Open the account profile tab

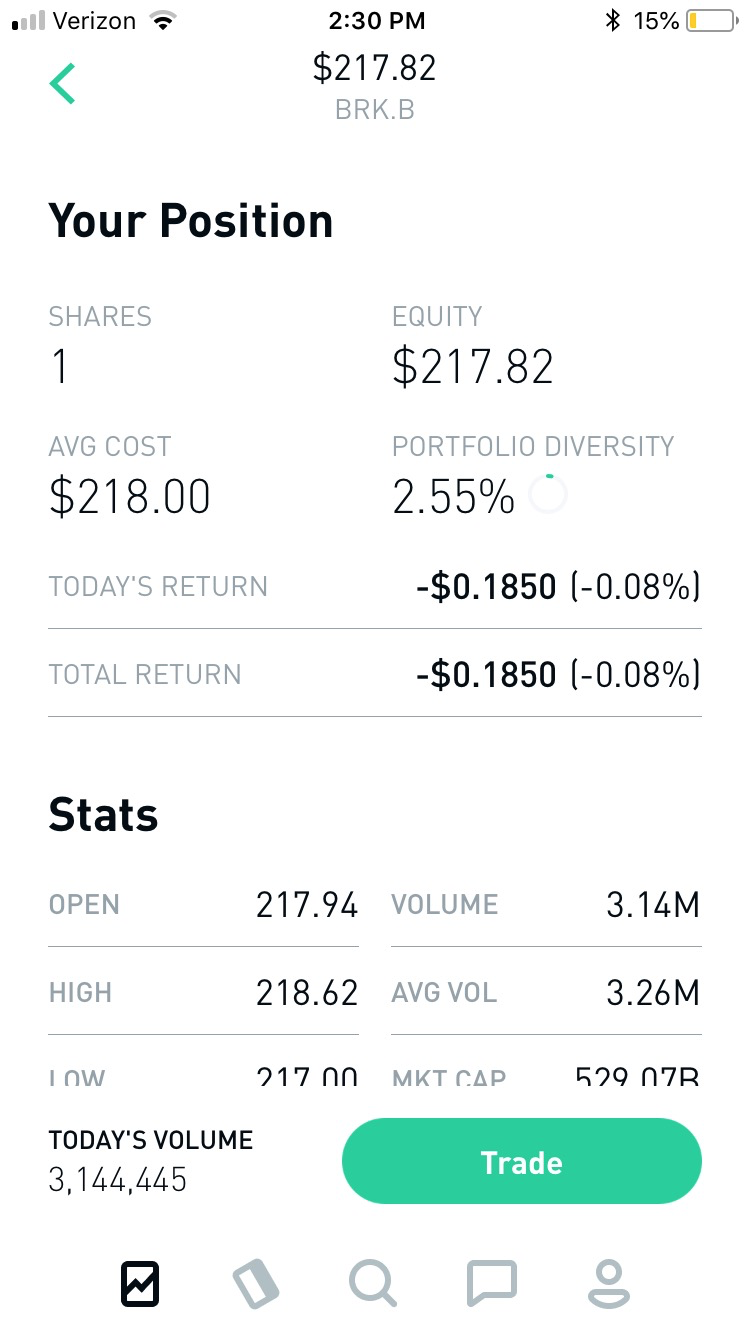pyautogui.click(x=608, y=1283)
